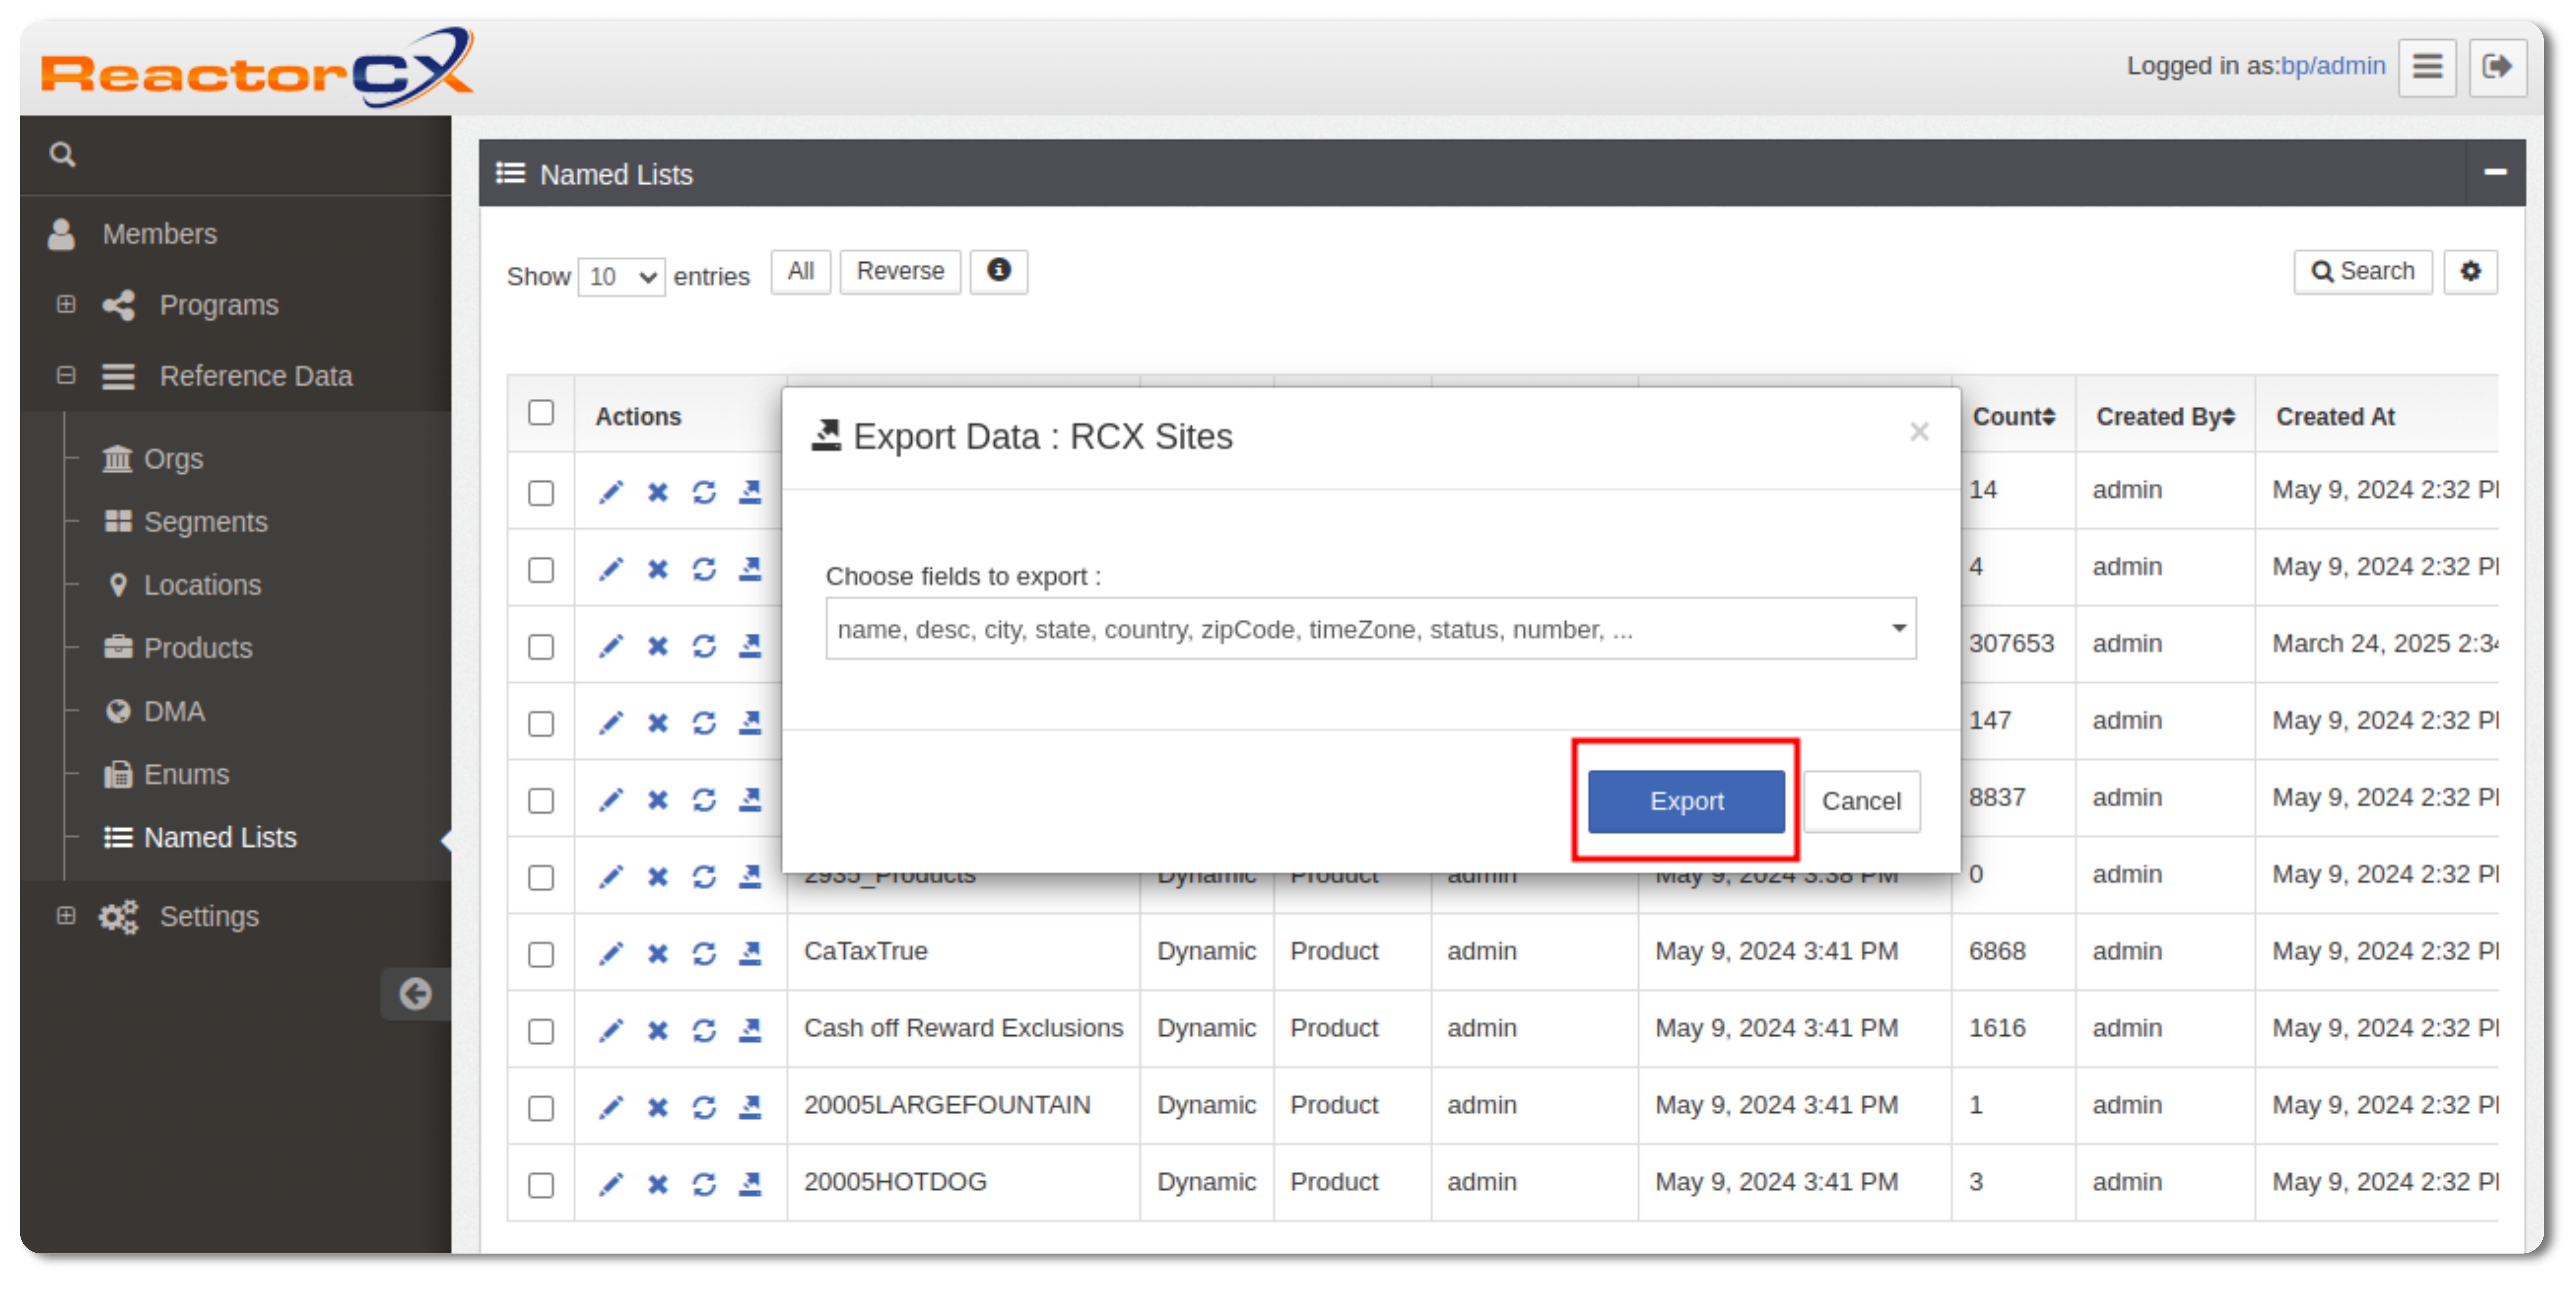2576x1298 pixels.
Task: Check the box for the count 4 row
Action: click(x=541, y=570)
